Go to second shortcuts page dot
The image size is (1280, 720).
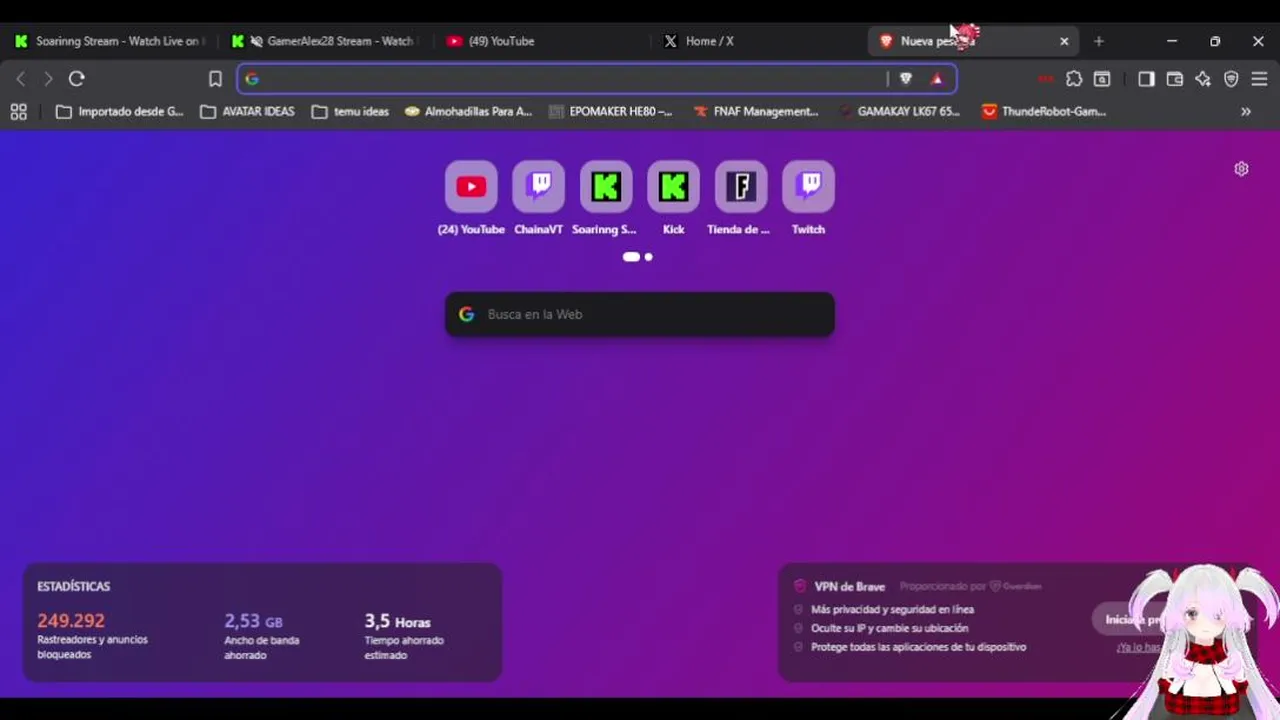tap(648, 257)
